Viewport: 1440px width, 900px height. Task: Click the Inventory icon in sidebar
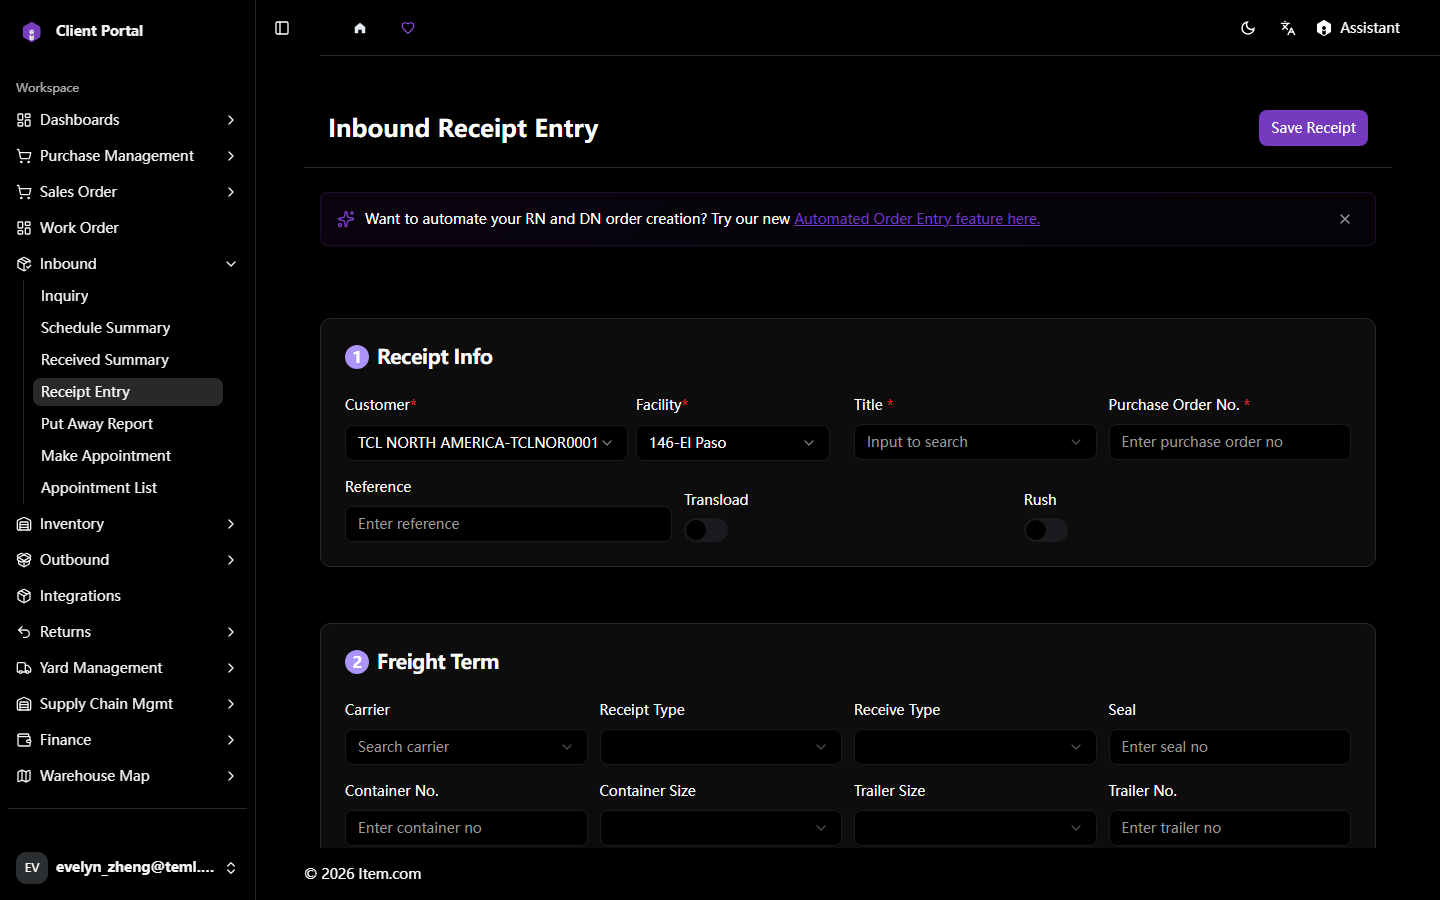[x=24, y=524]
